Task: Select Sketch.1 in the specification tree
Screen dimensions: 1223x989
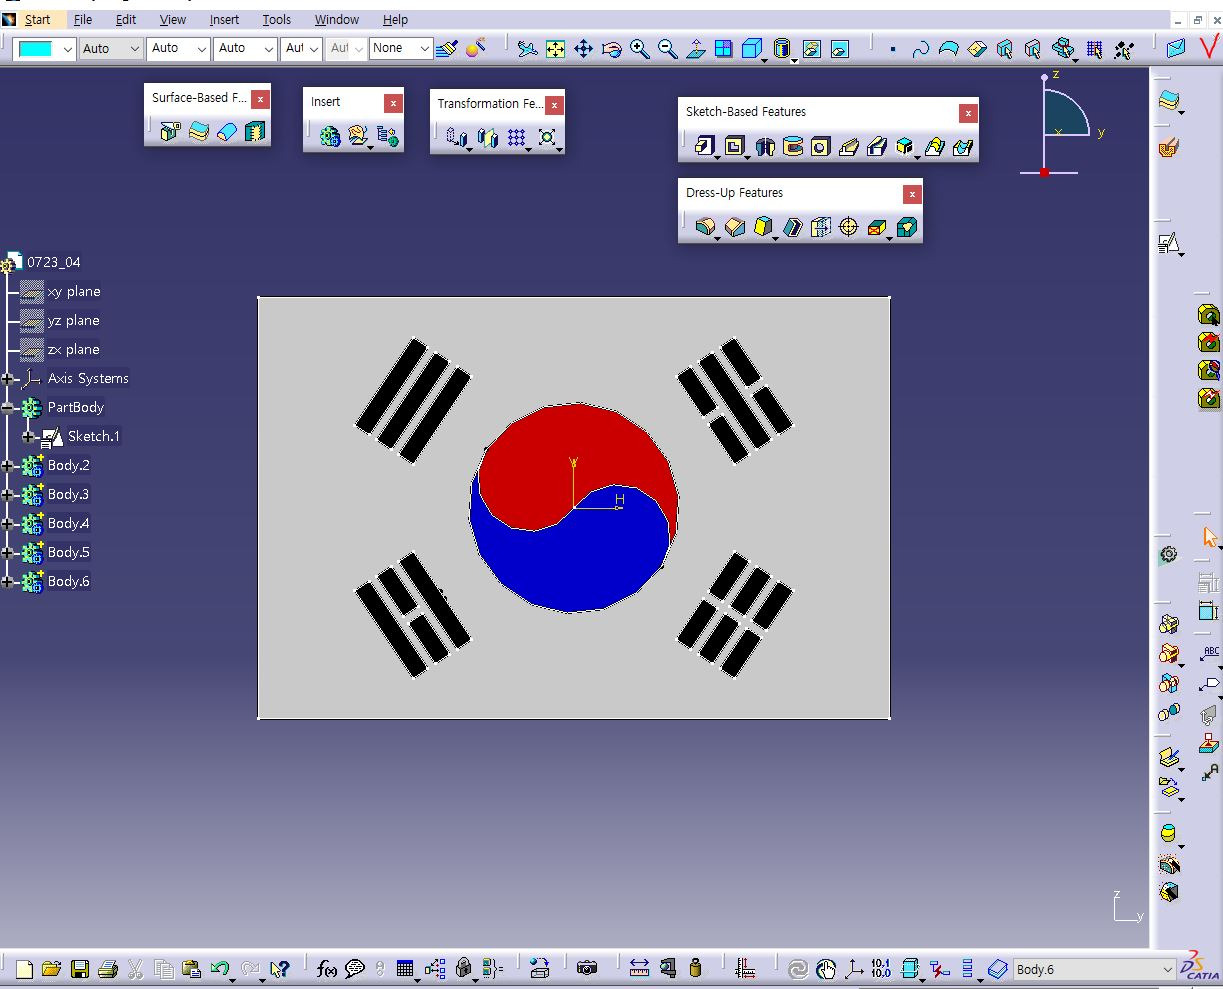Action: (93, 436)
